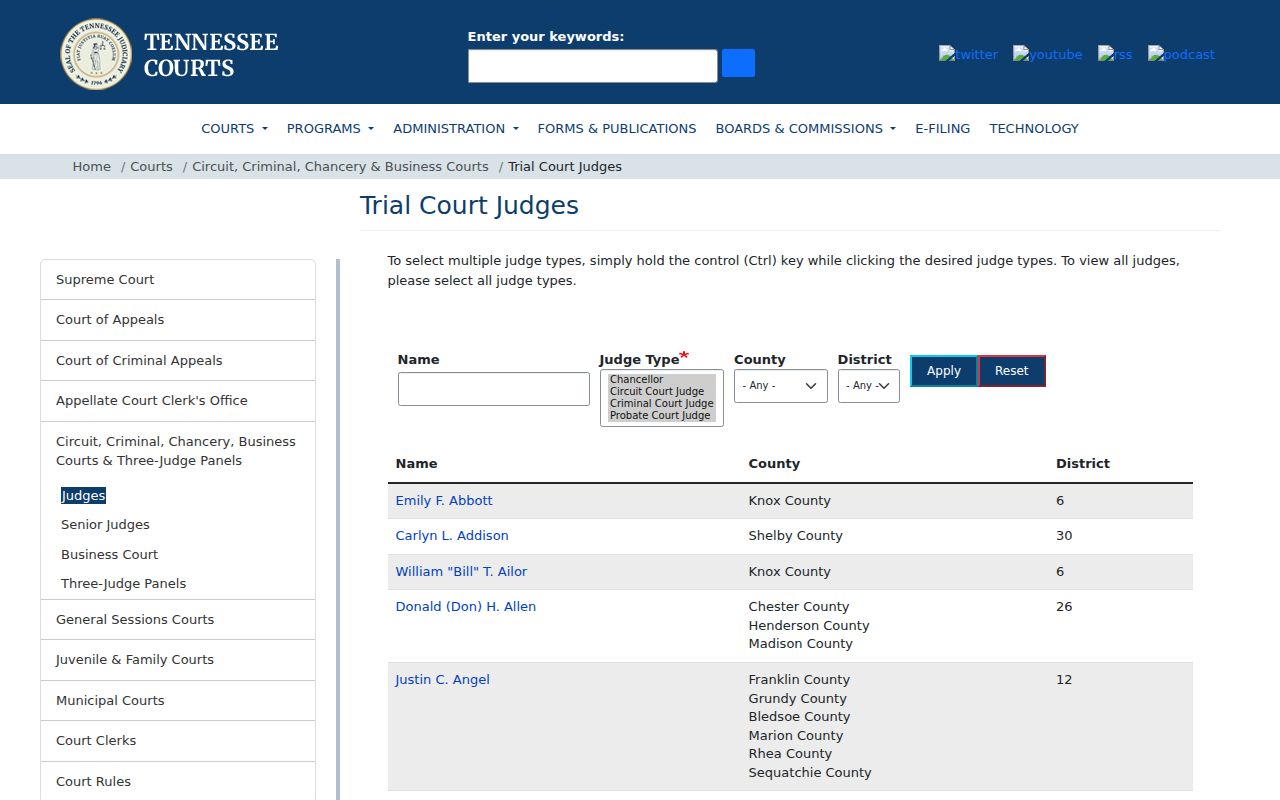Open the Forms & Publications menu item
This screenshot has height=800, width=1280.
pyautogui.click(x=617, y=128)
